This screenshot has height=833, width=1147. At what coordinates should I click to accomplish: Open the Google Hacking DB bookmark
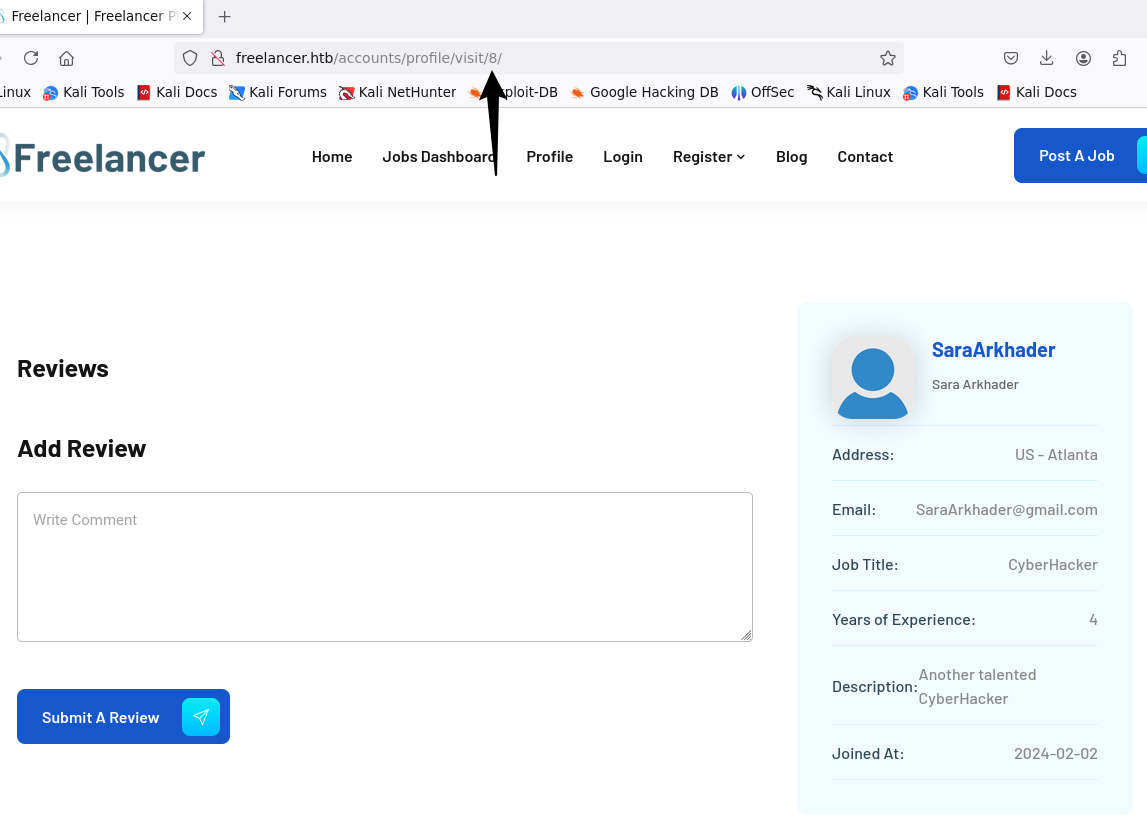644,92
